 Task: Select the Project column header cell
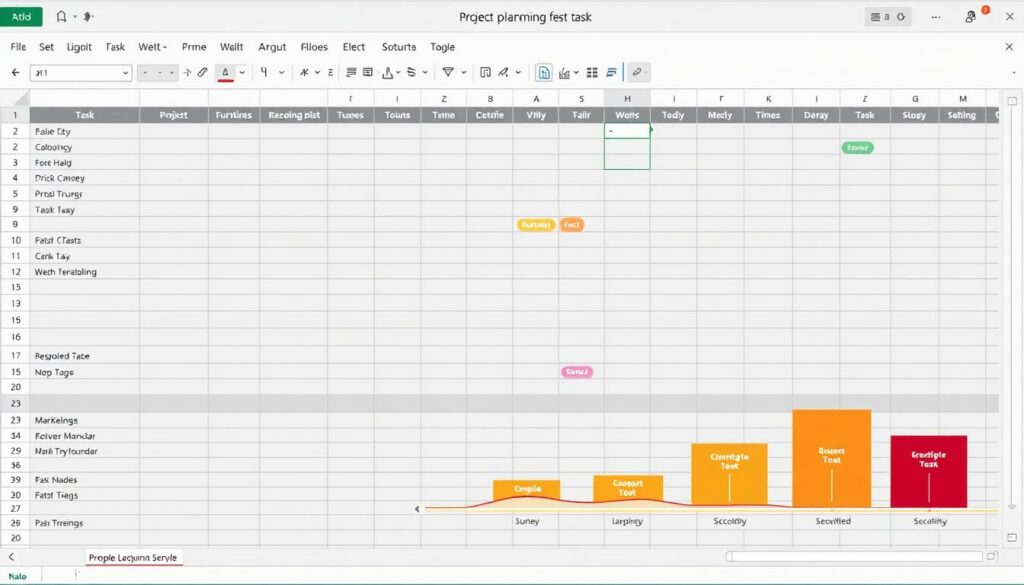(174, 115)
